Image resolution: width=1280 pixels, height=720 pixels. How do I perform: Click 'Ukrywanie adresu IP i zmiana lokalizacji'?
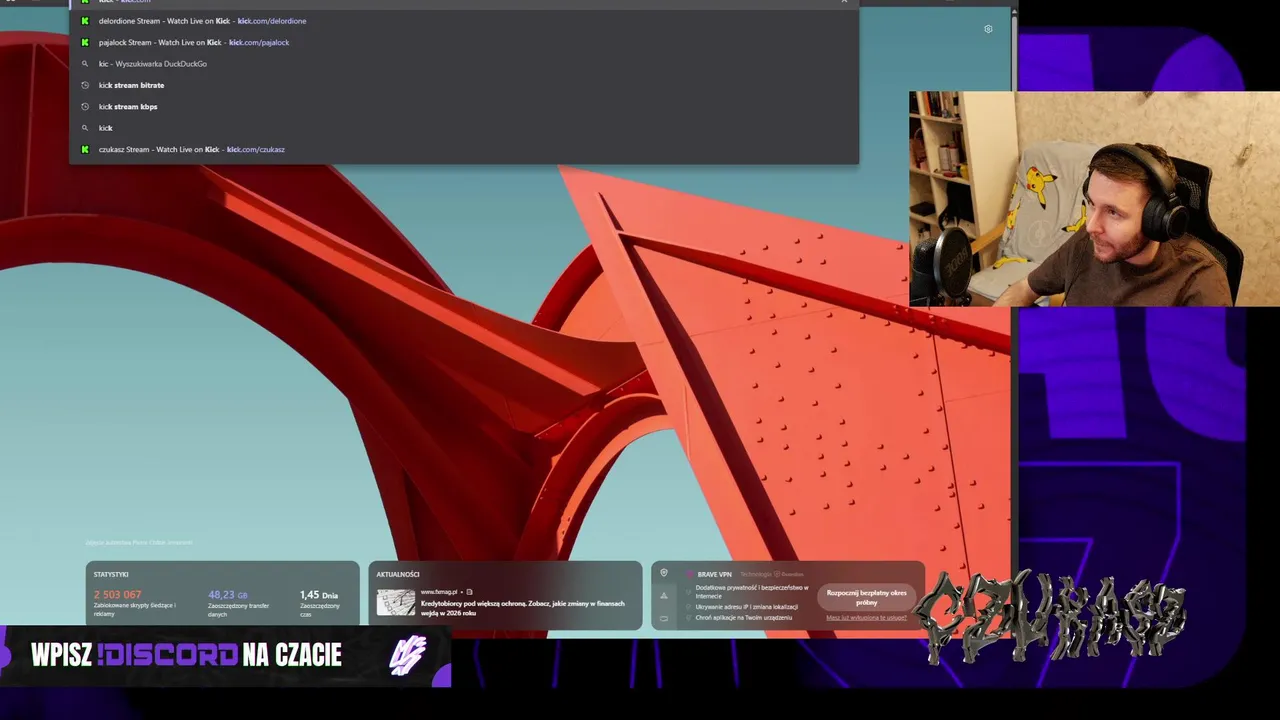pyautogui.click(x=747, y=607)
